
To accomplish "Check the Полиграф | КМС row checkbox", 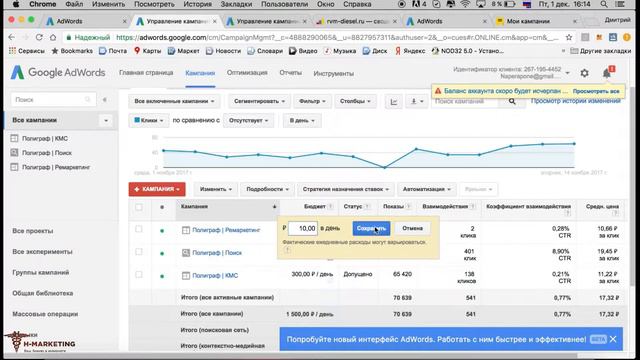I will click(x=139, y=275).
